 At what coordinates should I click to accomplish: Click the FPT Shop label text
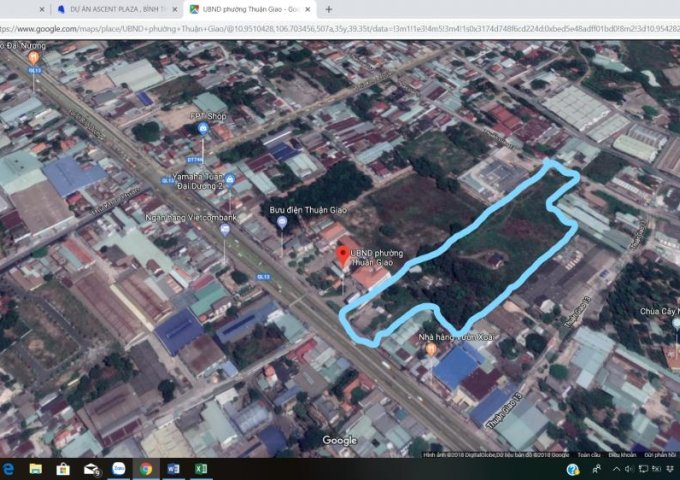pos(208,116)
